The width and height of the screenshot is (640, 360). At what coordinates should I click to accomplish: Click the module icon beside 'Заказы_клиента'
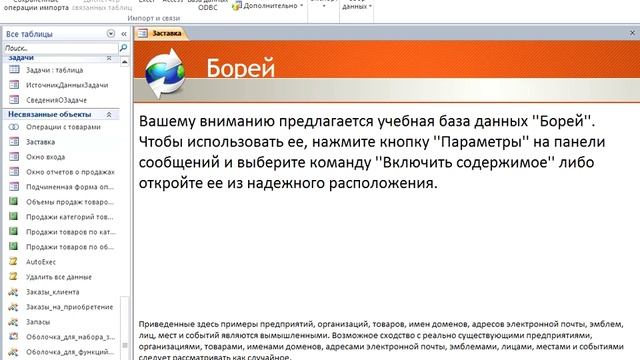13,292
